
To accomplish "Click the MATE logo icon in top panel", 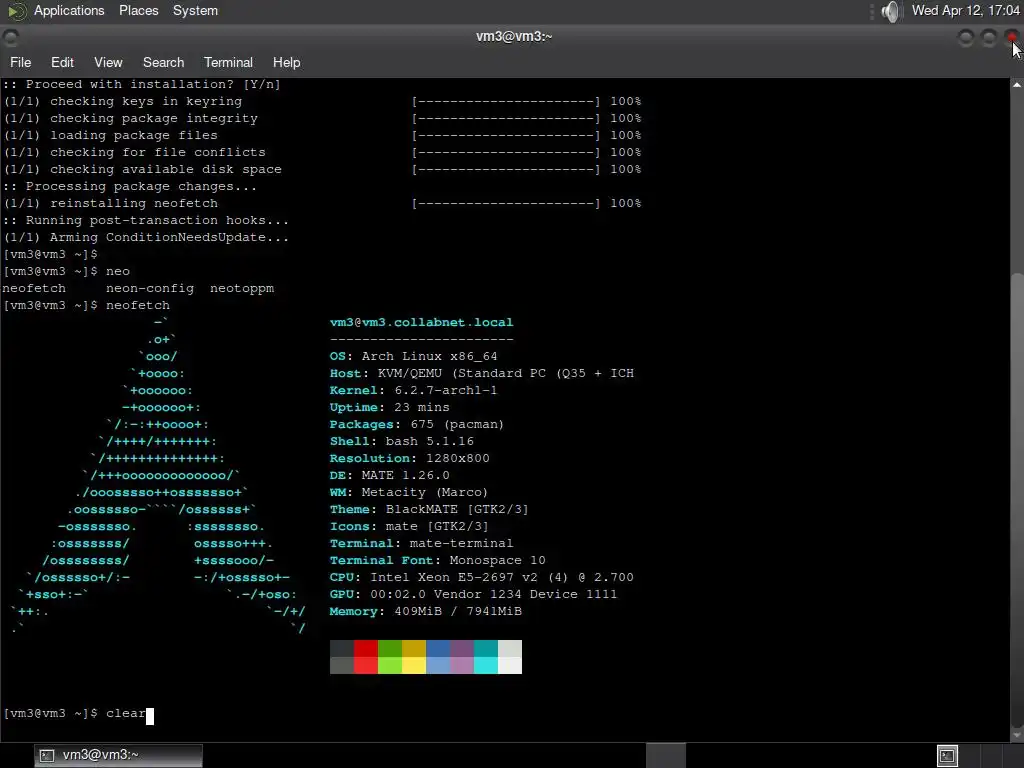I will click(17, 10).
